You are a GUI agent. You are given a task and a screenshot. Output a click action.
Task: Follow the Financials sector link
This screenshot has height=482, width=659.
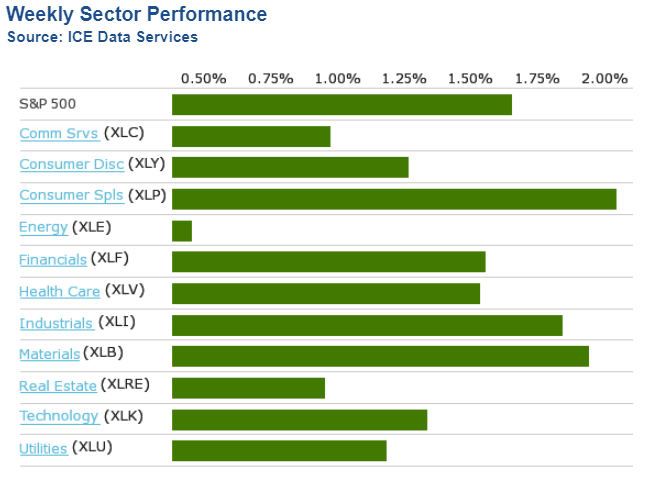coord(53,260)
